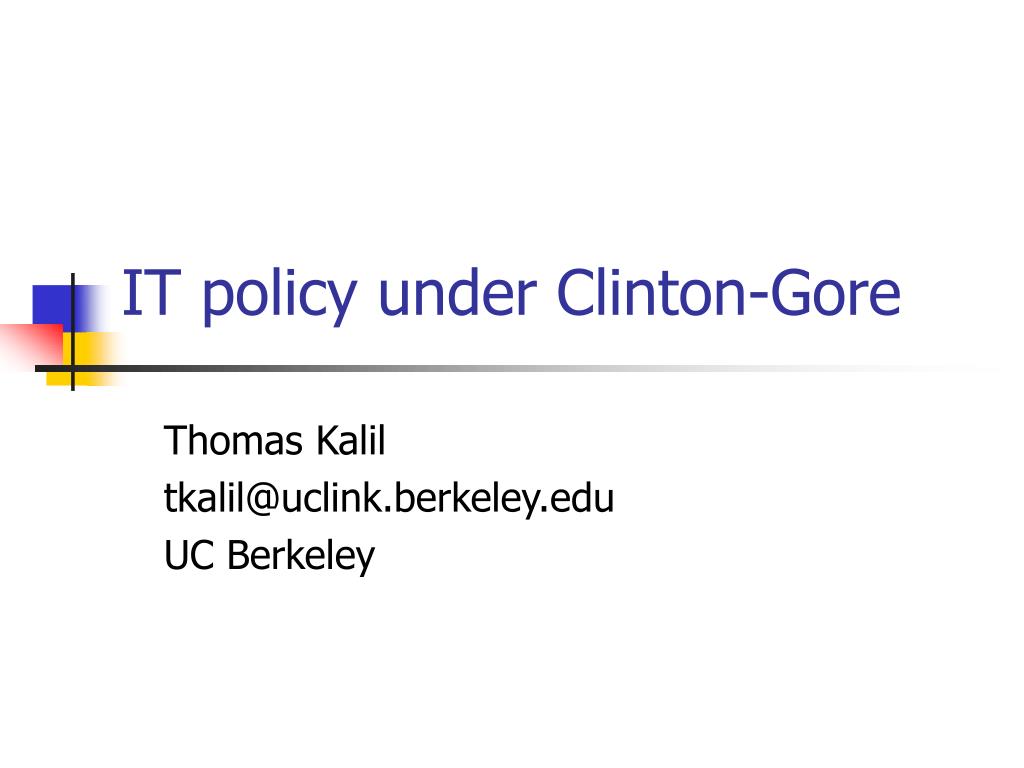Viewport: 1024px width, 768px height.
Task: Click the word 'under' in the title
Action: pos(457,293)
